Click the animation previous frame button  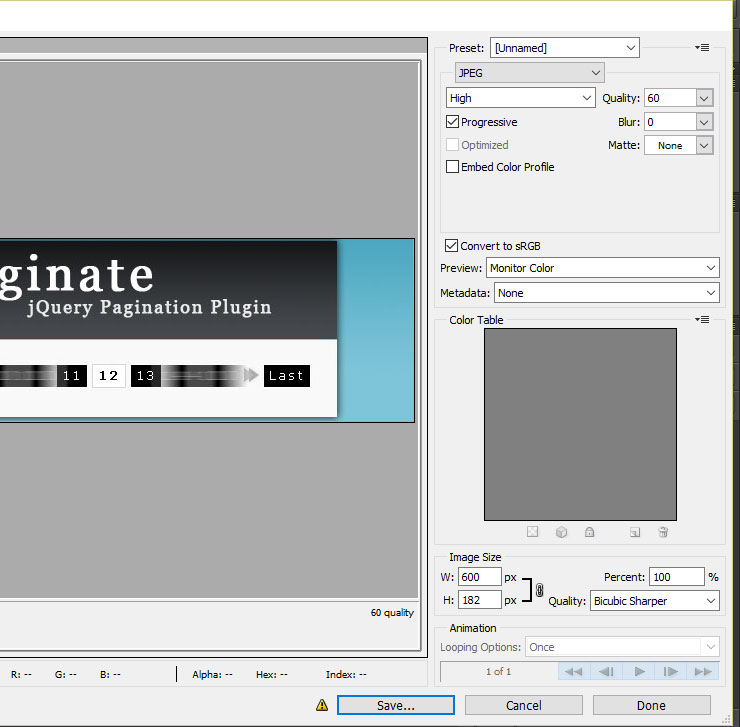[x=606, y=671]
